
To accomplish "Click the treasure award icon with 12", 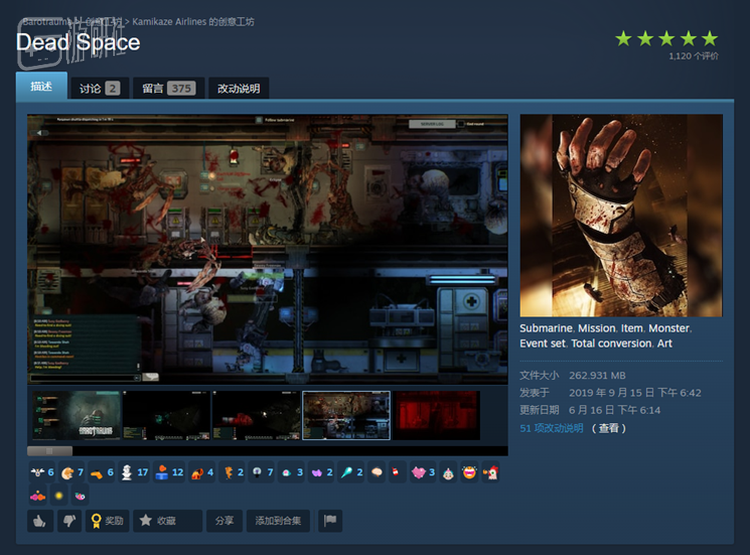I will (x=163, y=472).
